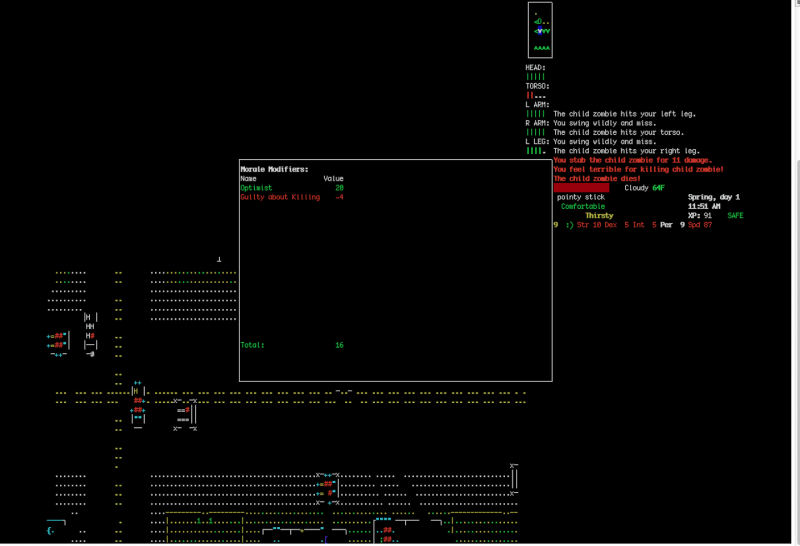This screenshot has width=800, height=546.
Task: Select the 'Guilty about Killing' morale row
Action: (292, 197)
